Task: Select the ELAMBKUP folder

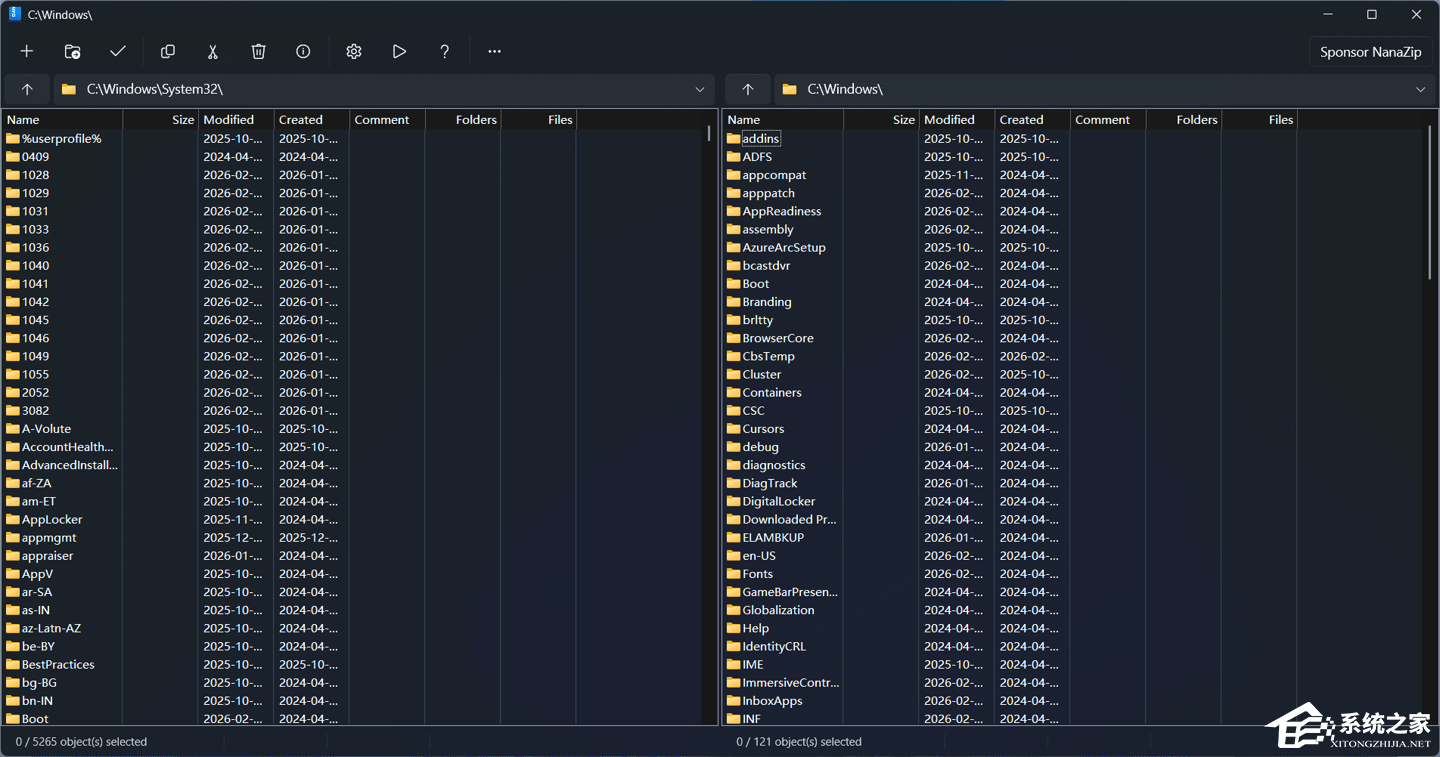Action: (x=773, y=537)
